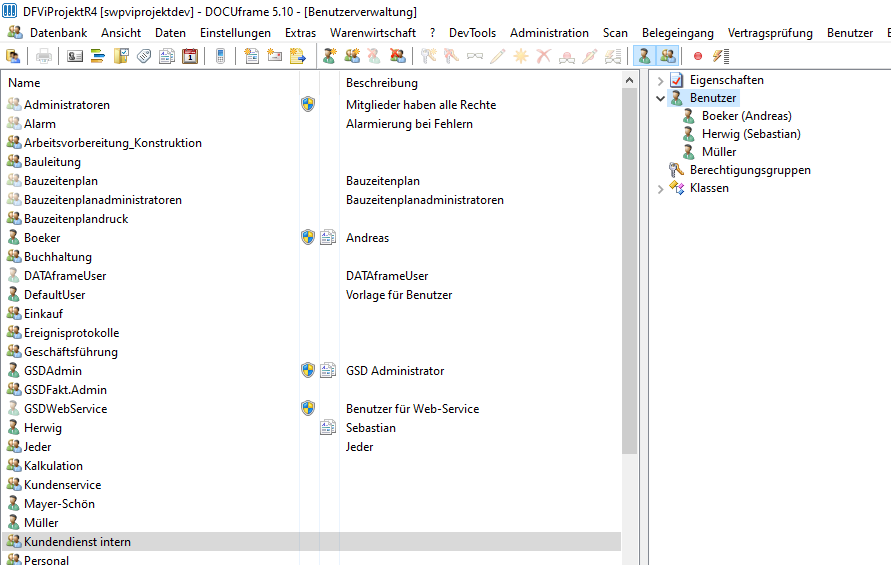Viewport: 891px width, 565px height.
Task: Click the contact card toolbar icon
Action: click(x=74, y=56)
